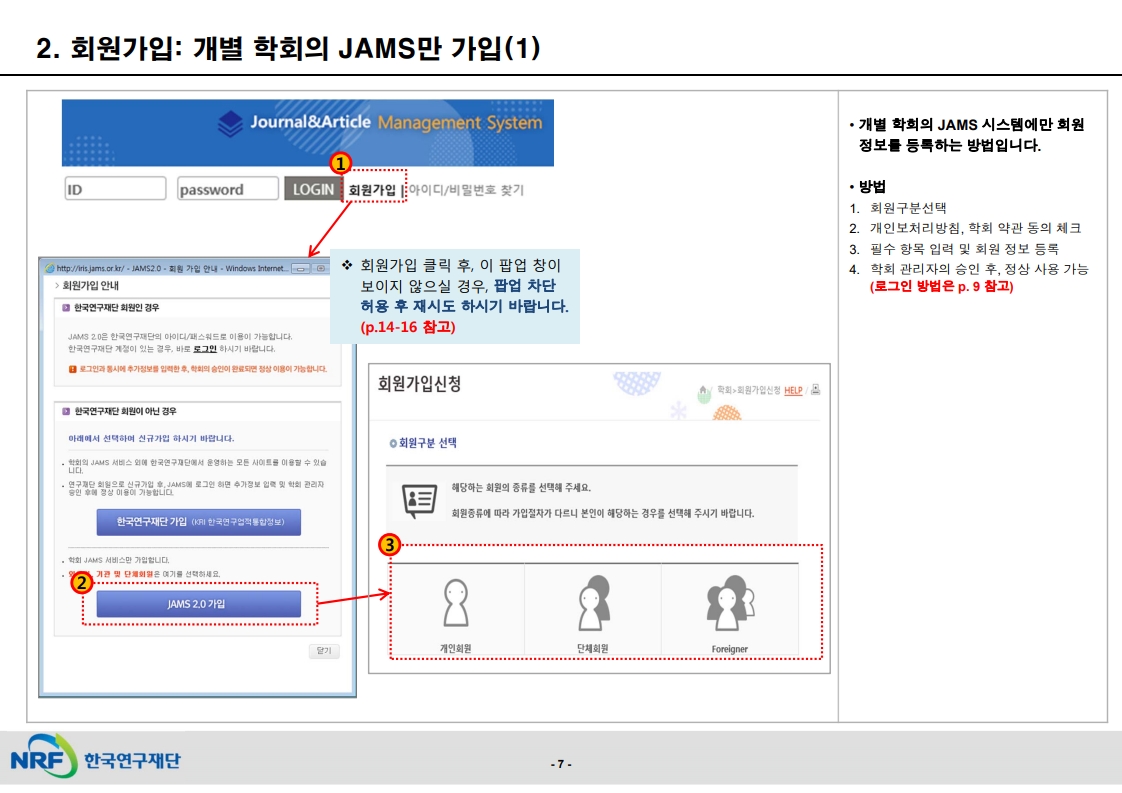Image resolution: width=1122 pixels, height=793 pixels.
Task: Click the ID input field
Action: point(115,189)
